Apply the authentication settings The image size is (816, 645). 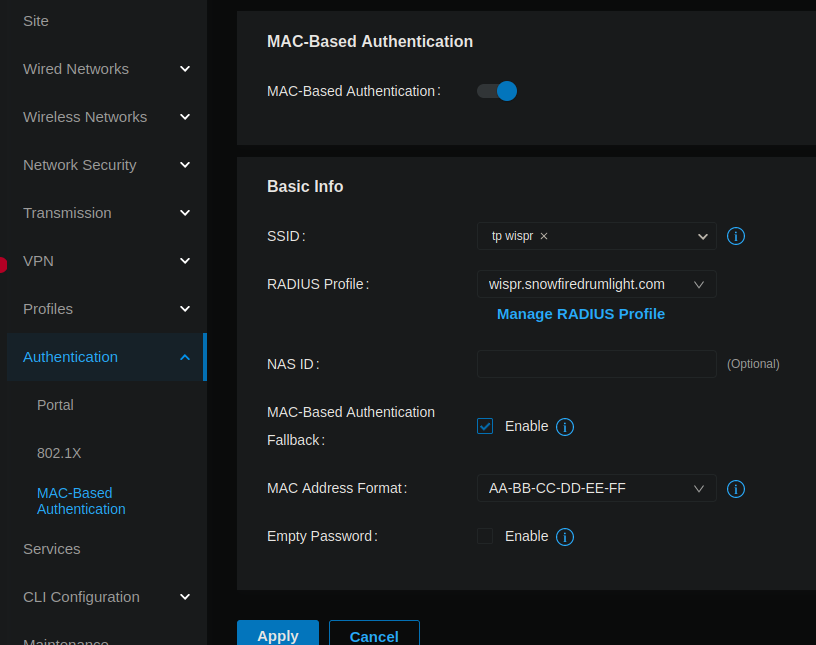[x=277, y=635]
